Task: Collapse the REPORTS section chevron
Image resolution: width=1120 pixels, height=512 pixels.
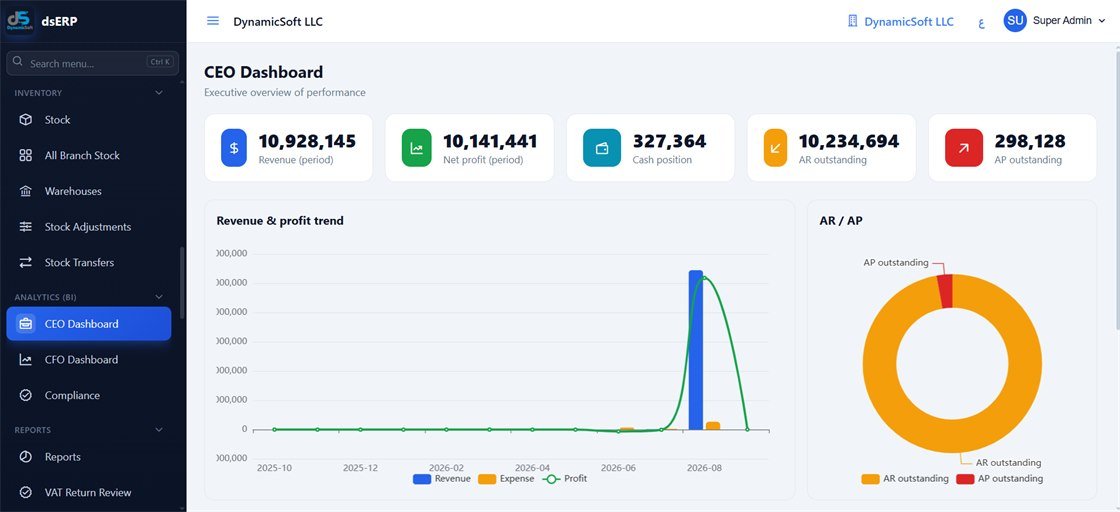Action: [x=159, y=430]
